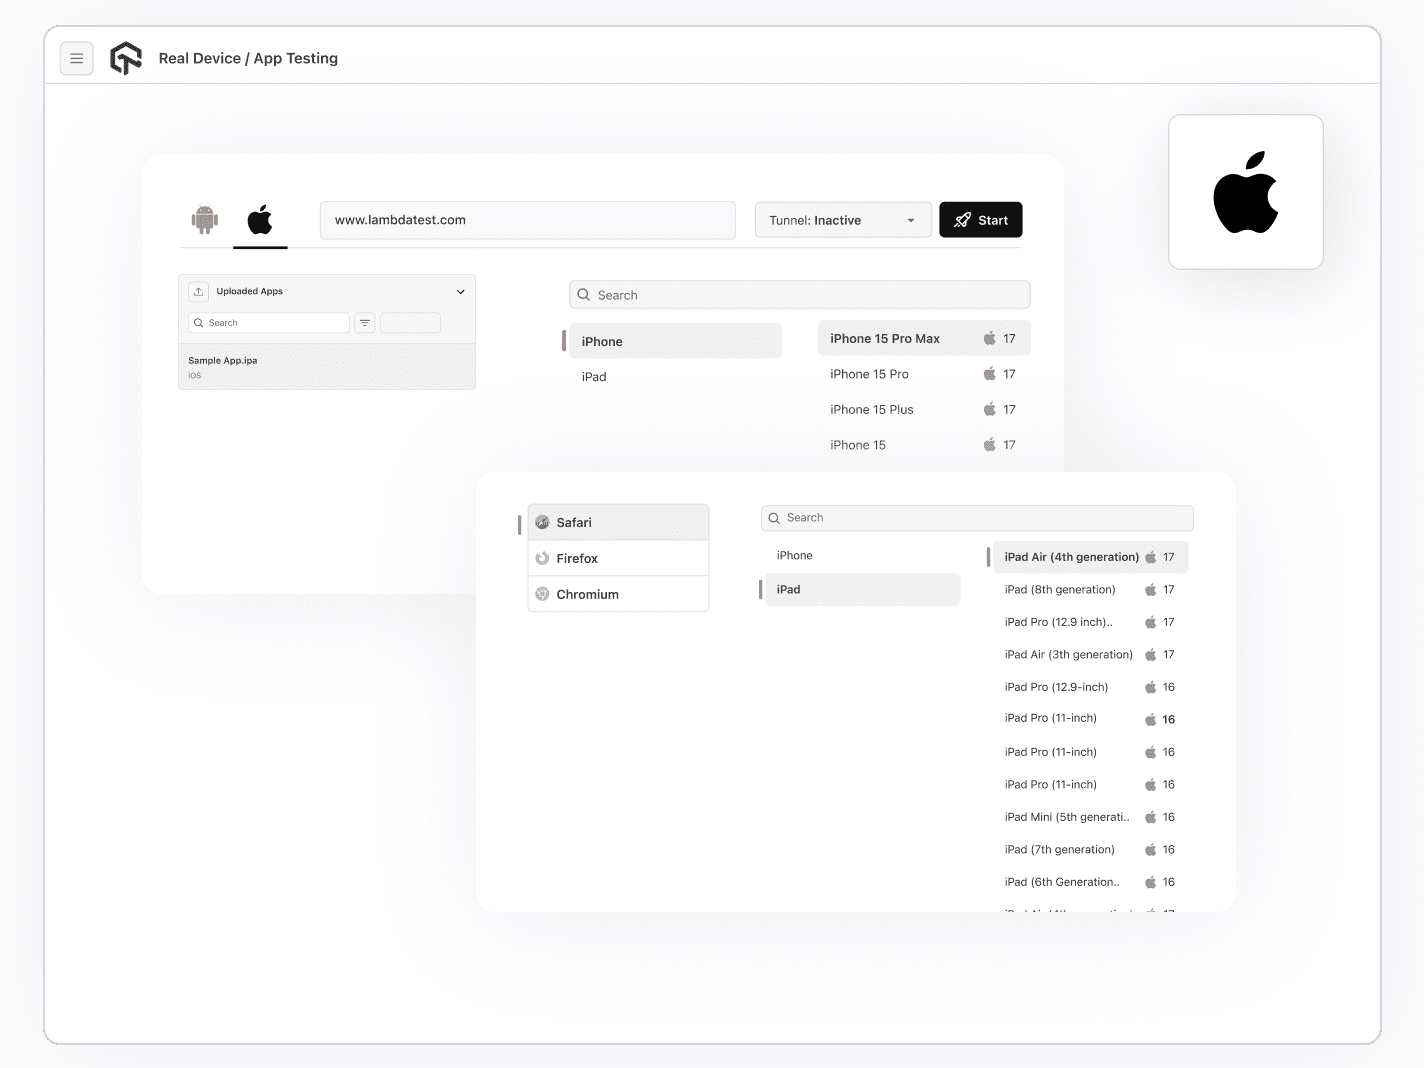The width and height of the screenshot is (1424, 1068).
Task: Click the Search field in lower browser panel
Action: (x=977, y=518)
